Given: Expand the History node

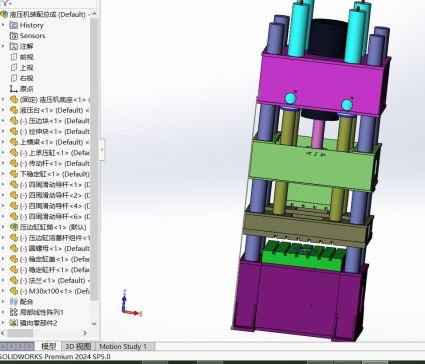Looking at the screenshot, I should tap(3, 25).
